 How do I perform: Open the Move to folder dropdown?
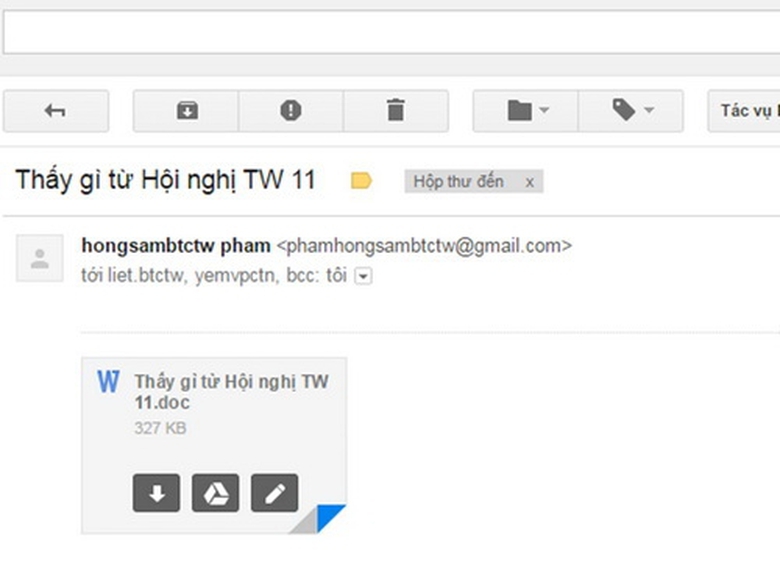click(526, 111)
